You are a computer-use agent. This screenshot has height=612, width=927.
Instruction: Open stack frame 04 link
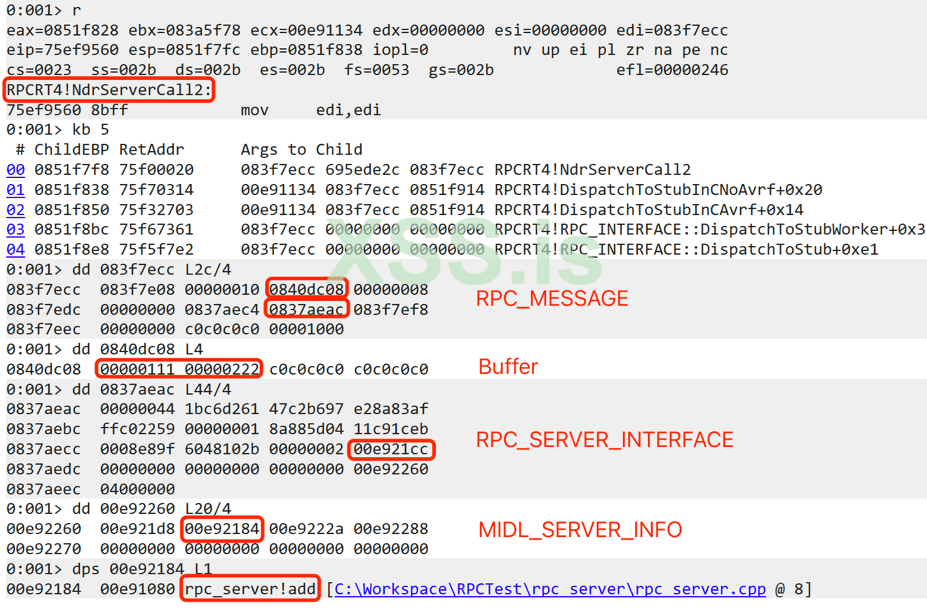16,250
